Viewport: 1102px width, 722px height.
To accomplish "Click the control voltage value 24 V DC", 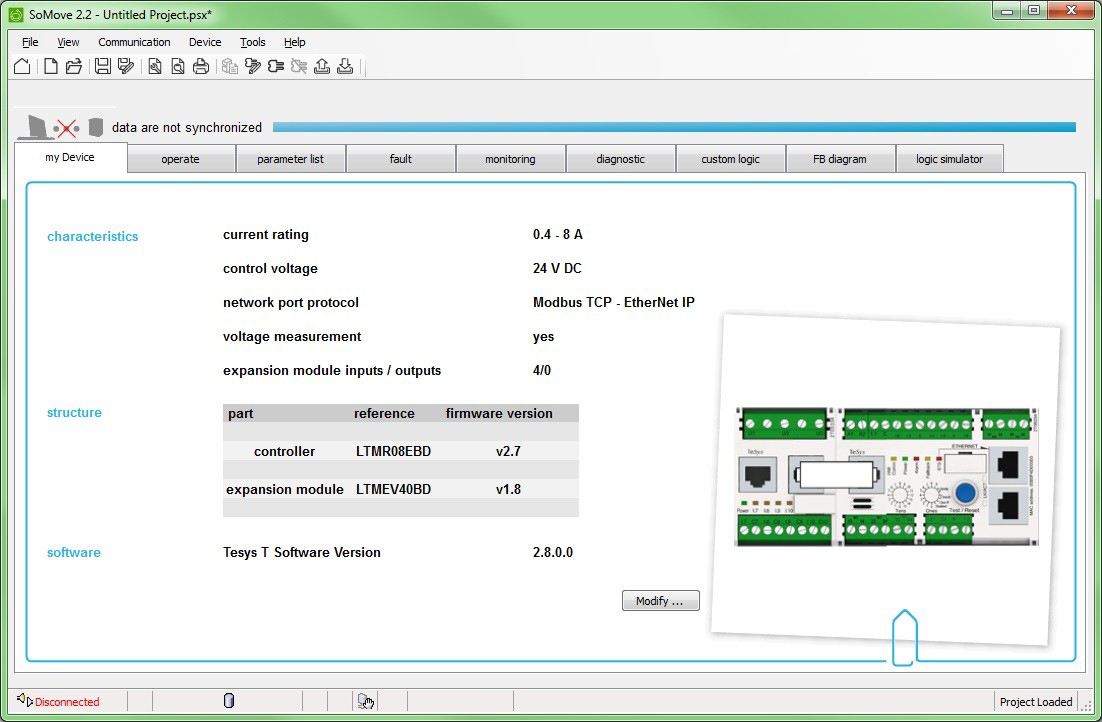I will (x=557, y=268).
